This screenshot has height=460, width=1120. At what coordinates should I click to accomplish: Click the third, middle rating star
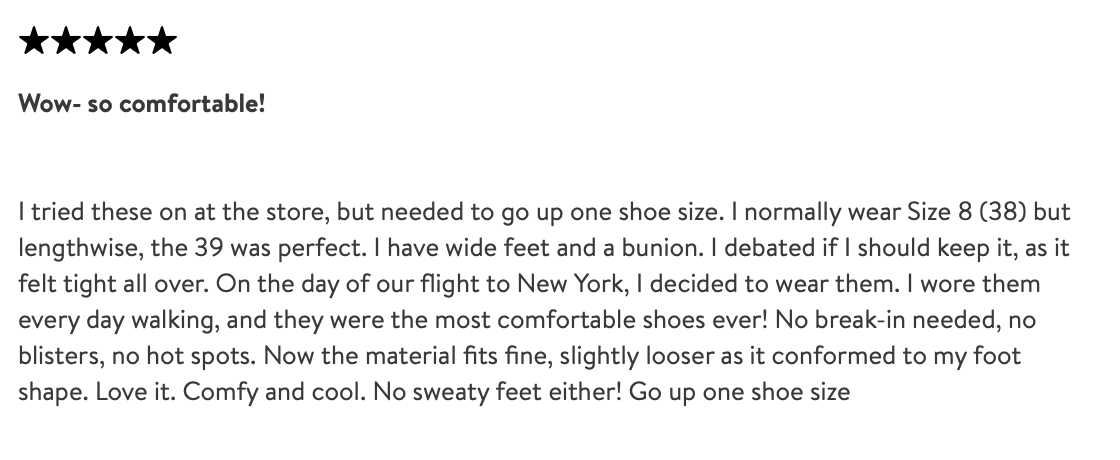[98, 42]
